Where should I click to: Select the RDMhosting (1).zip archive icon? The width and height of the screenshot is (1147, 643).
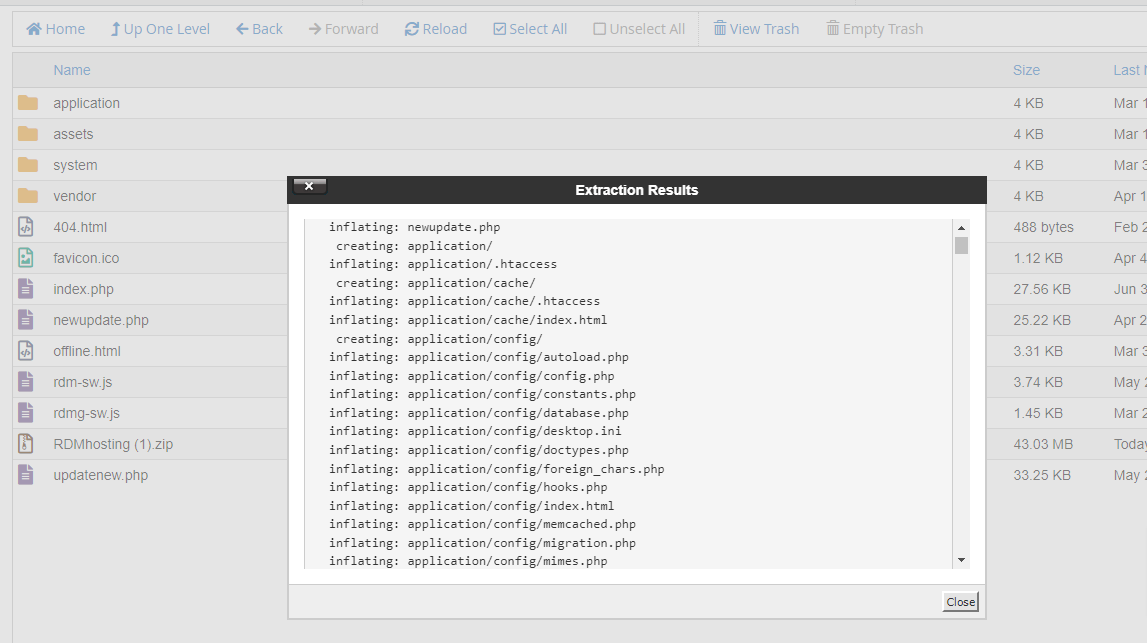pyautogui.click(x=26, y=444)
